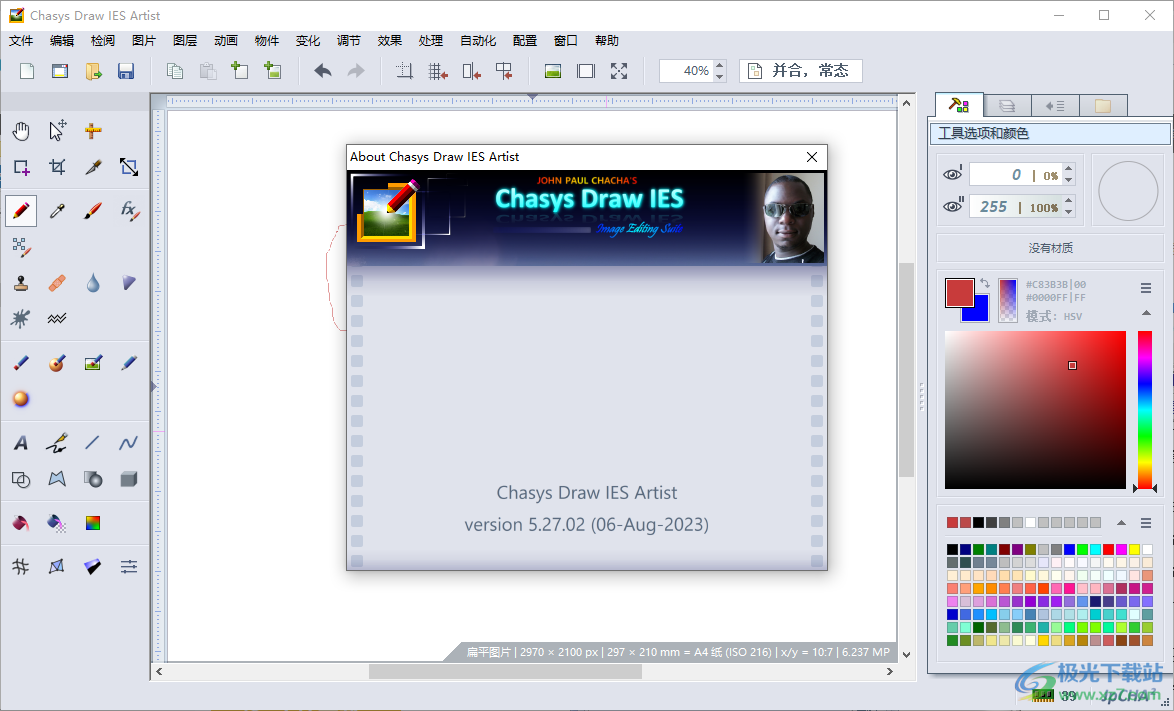Click the 没有材质 texture button
Screen dimensions: 1174x711
1050,248
